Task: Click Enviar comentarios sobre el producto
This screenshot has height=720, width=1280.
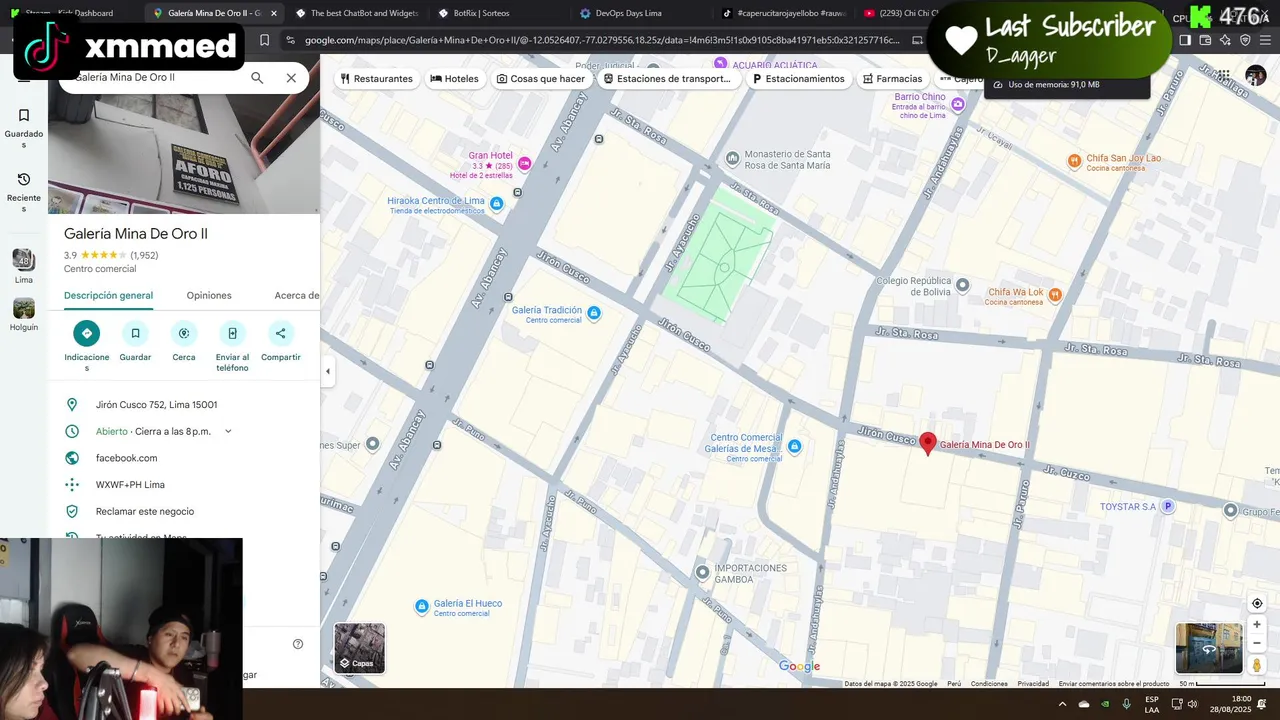Action: pos(1114,684)
